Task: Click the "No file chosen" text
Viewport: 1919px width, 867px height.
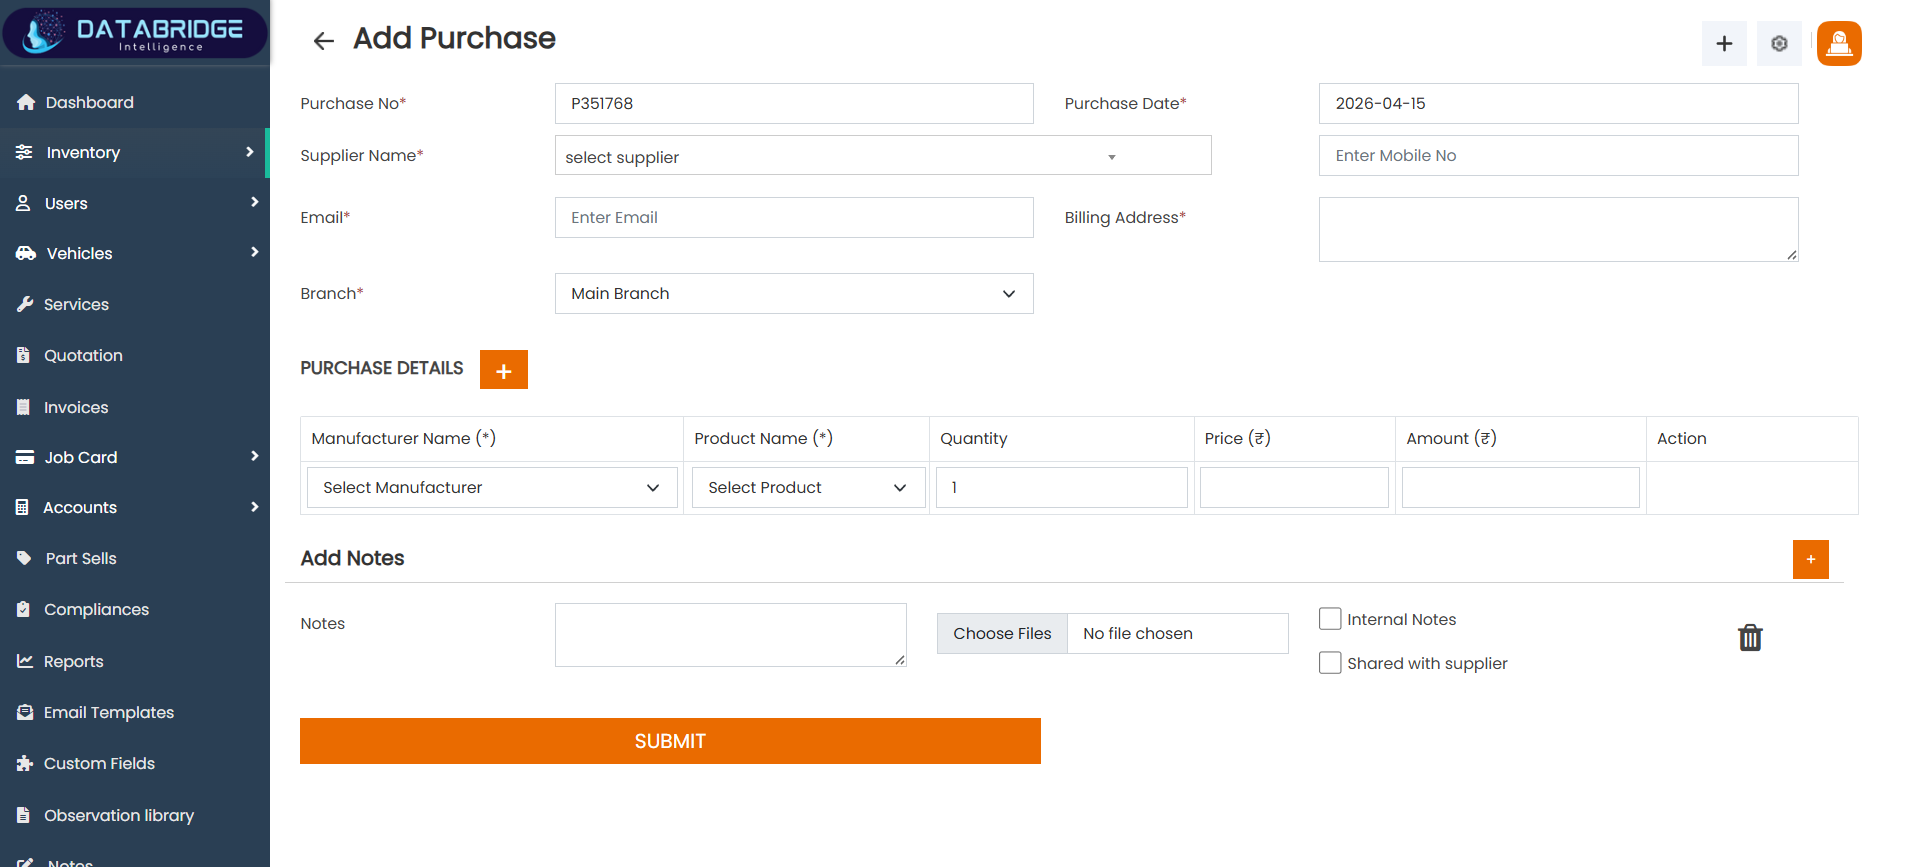Action: click(x=1138, y=633)
